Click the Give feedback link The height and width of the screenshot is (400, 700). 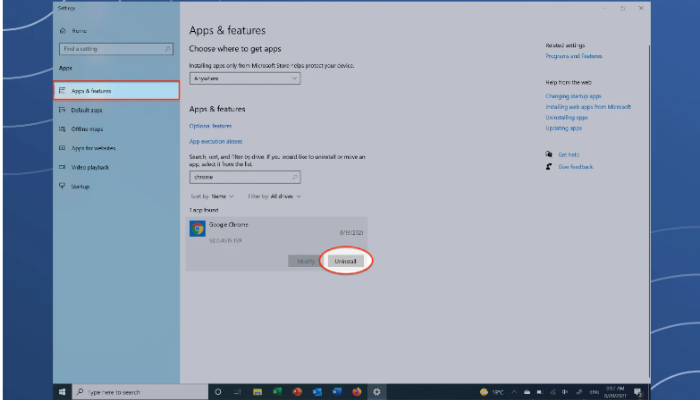[576, 167]
